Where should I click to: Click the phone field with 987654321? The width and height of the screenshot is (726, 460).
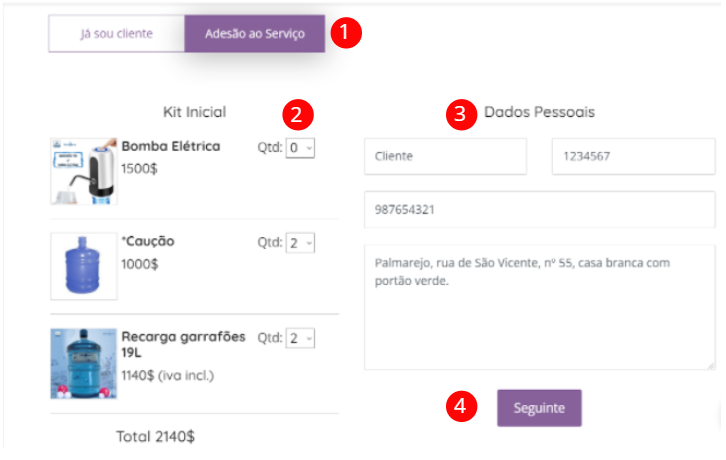(539, 209)
